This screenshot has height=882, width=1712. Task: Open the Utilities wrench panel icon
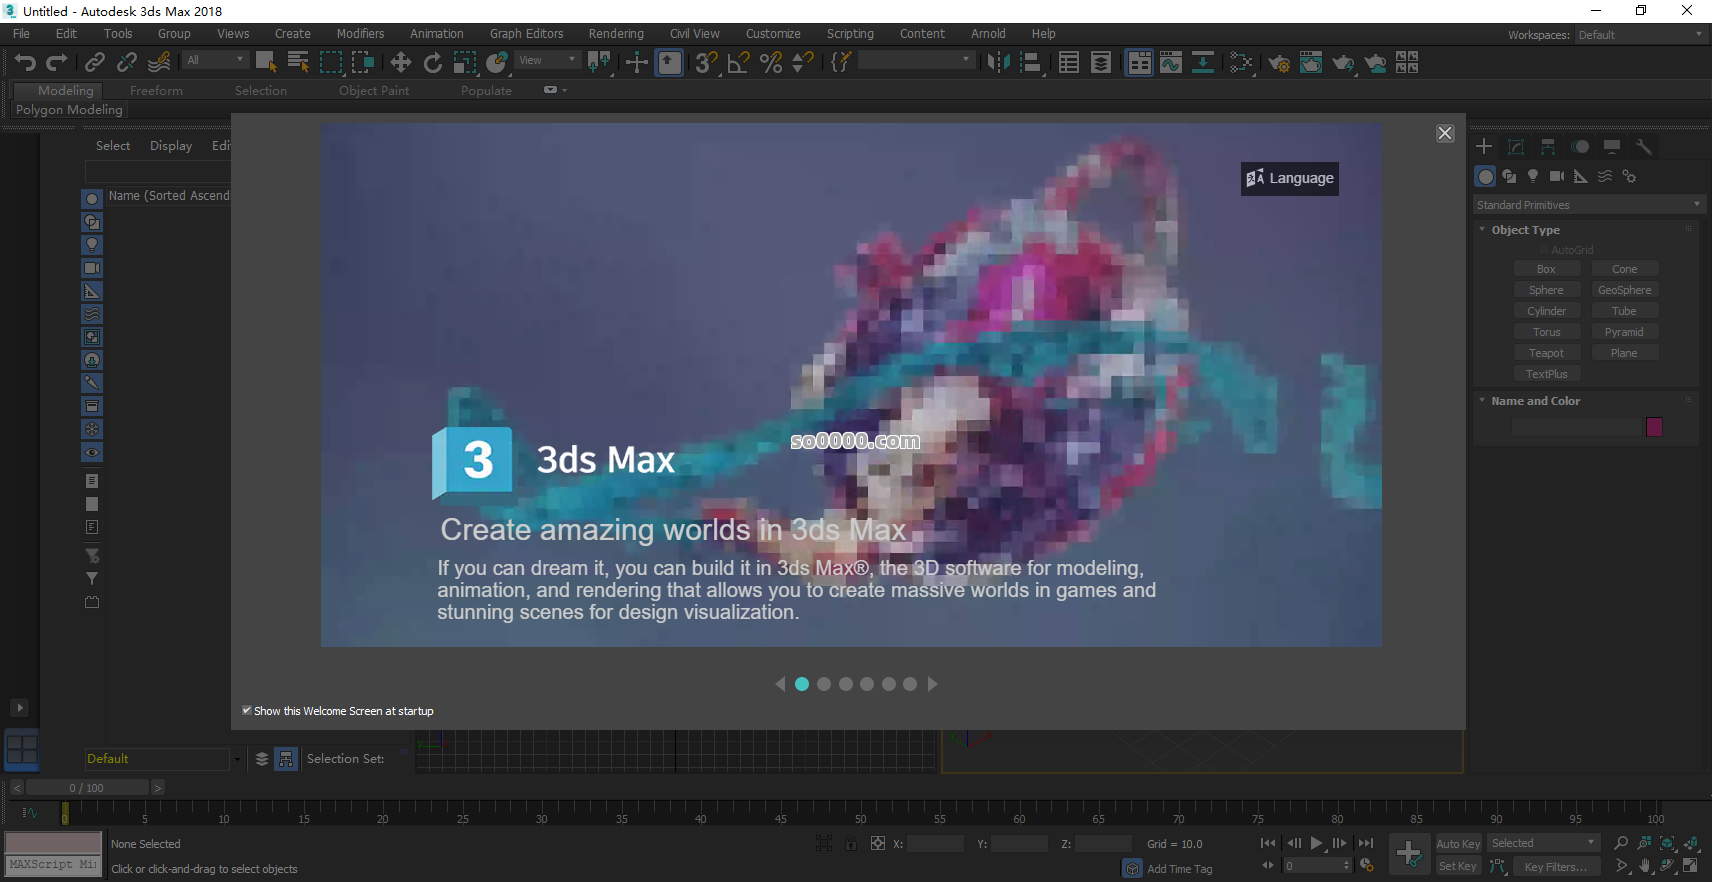[x=1644, y=146]
